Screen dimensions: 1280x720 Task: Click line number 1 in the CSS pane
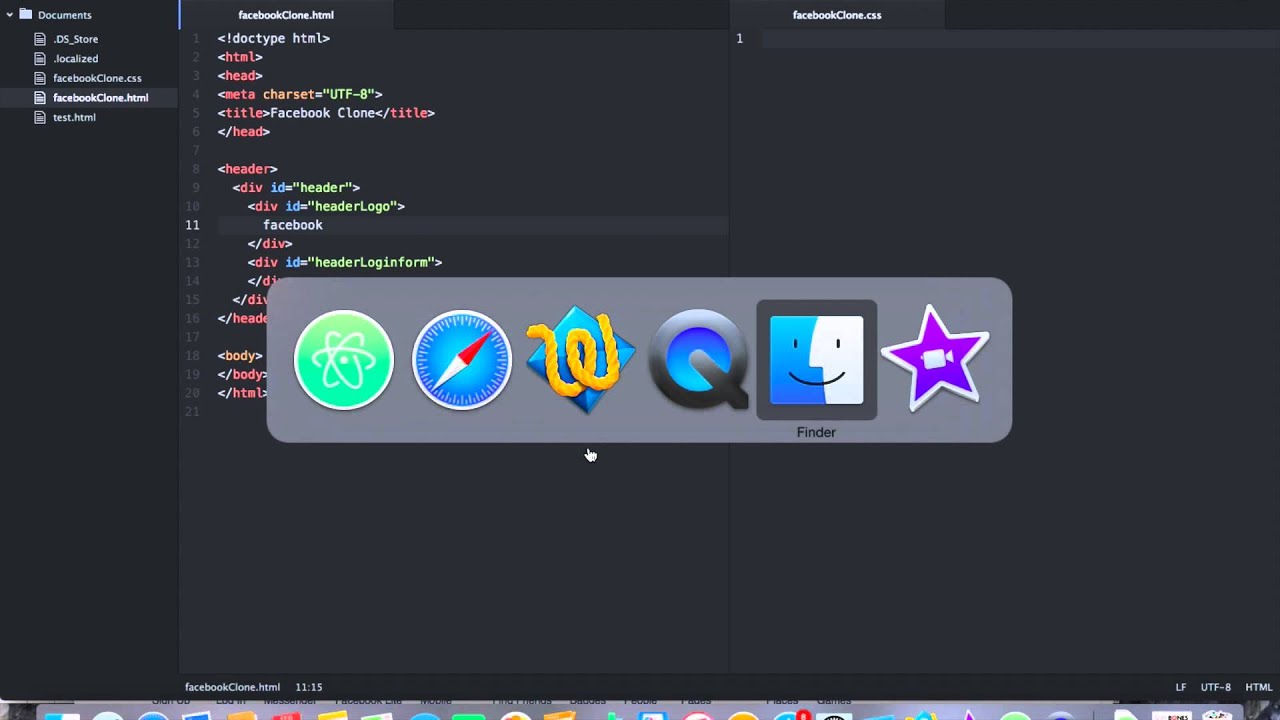pyautogui.click(x=740, y=38)
